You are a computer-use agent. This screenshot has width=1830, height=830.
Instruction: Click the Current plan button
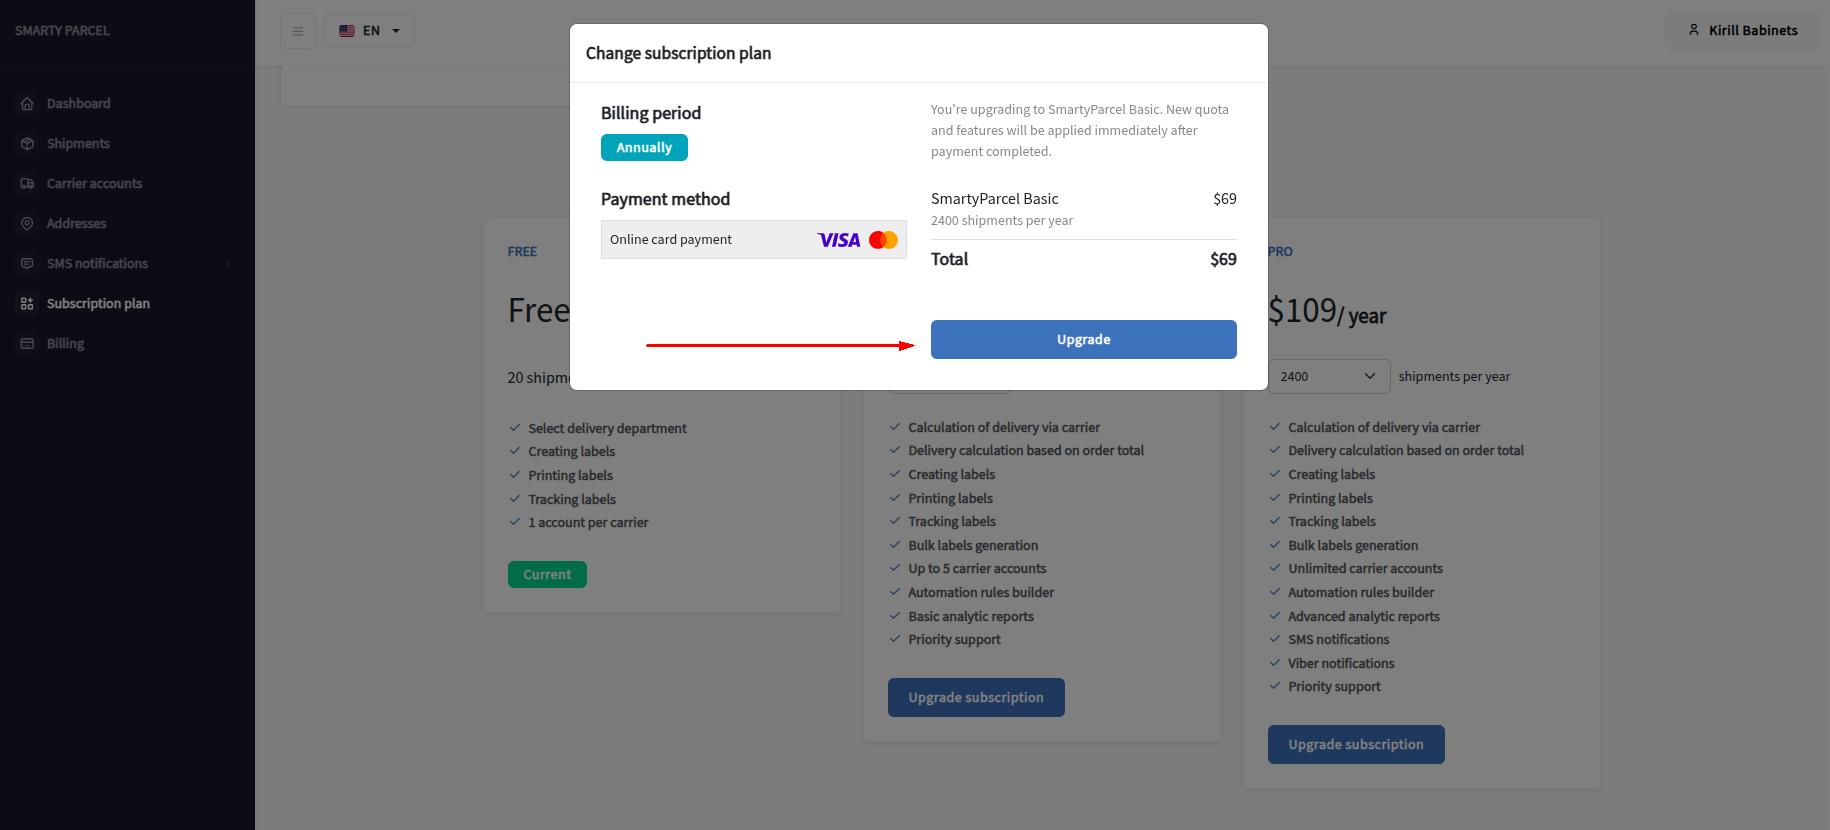coord(547,575)
